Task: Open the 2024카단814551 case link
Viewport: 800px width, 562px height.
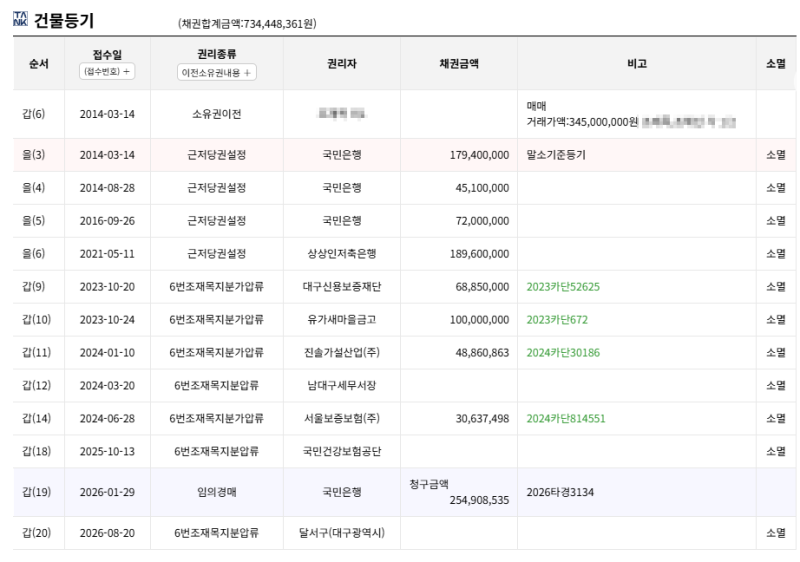Action: coord(566,419)
